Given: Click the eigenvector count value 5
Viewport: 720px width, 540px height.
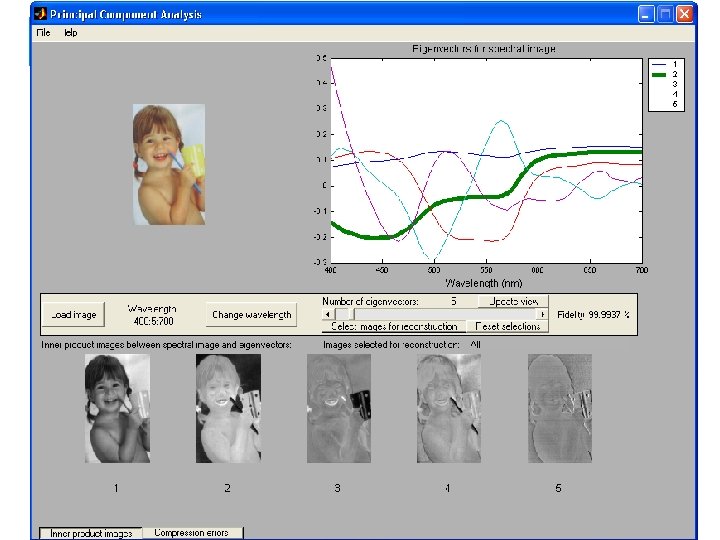Looking at the screenshot, I should [454, 301].
